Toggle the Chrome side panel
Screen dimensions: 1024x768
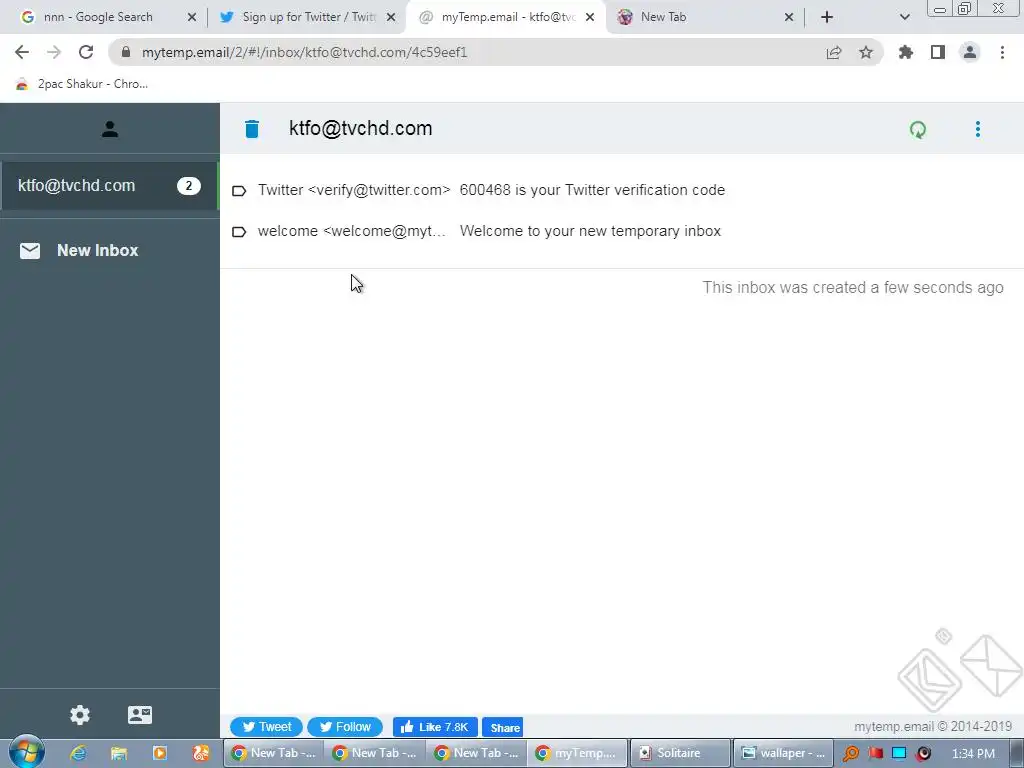coord(938,52)
